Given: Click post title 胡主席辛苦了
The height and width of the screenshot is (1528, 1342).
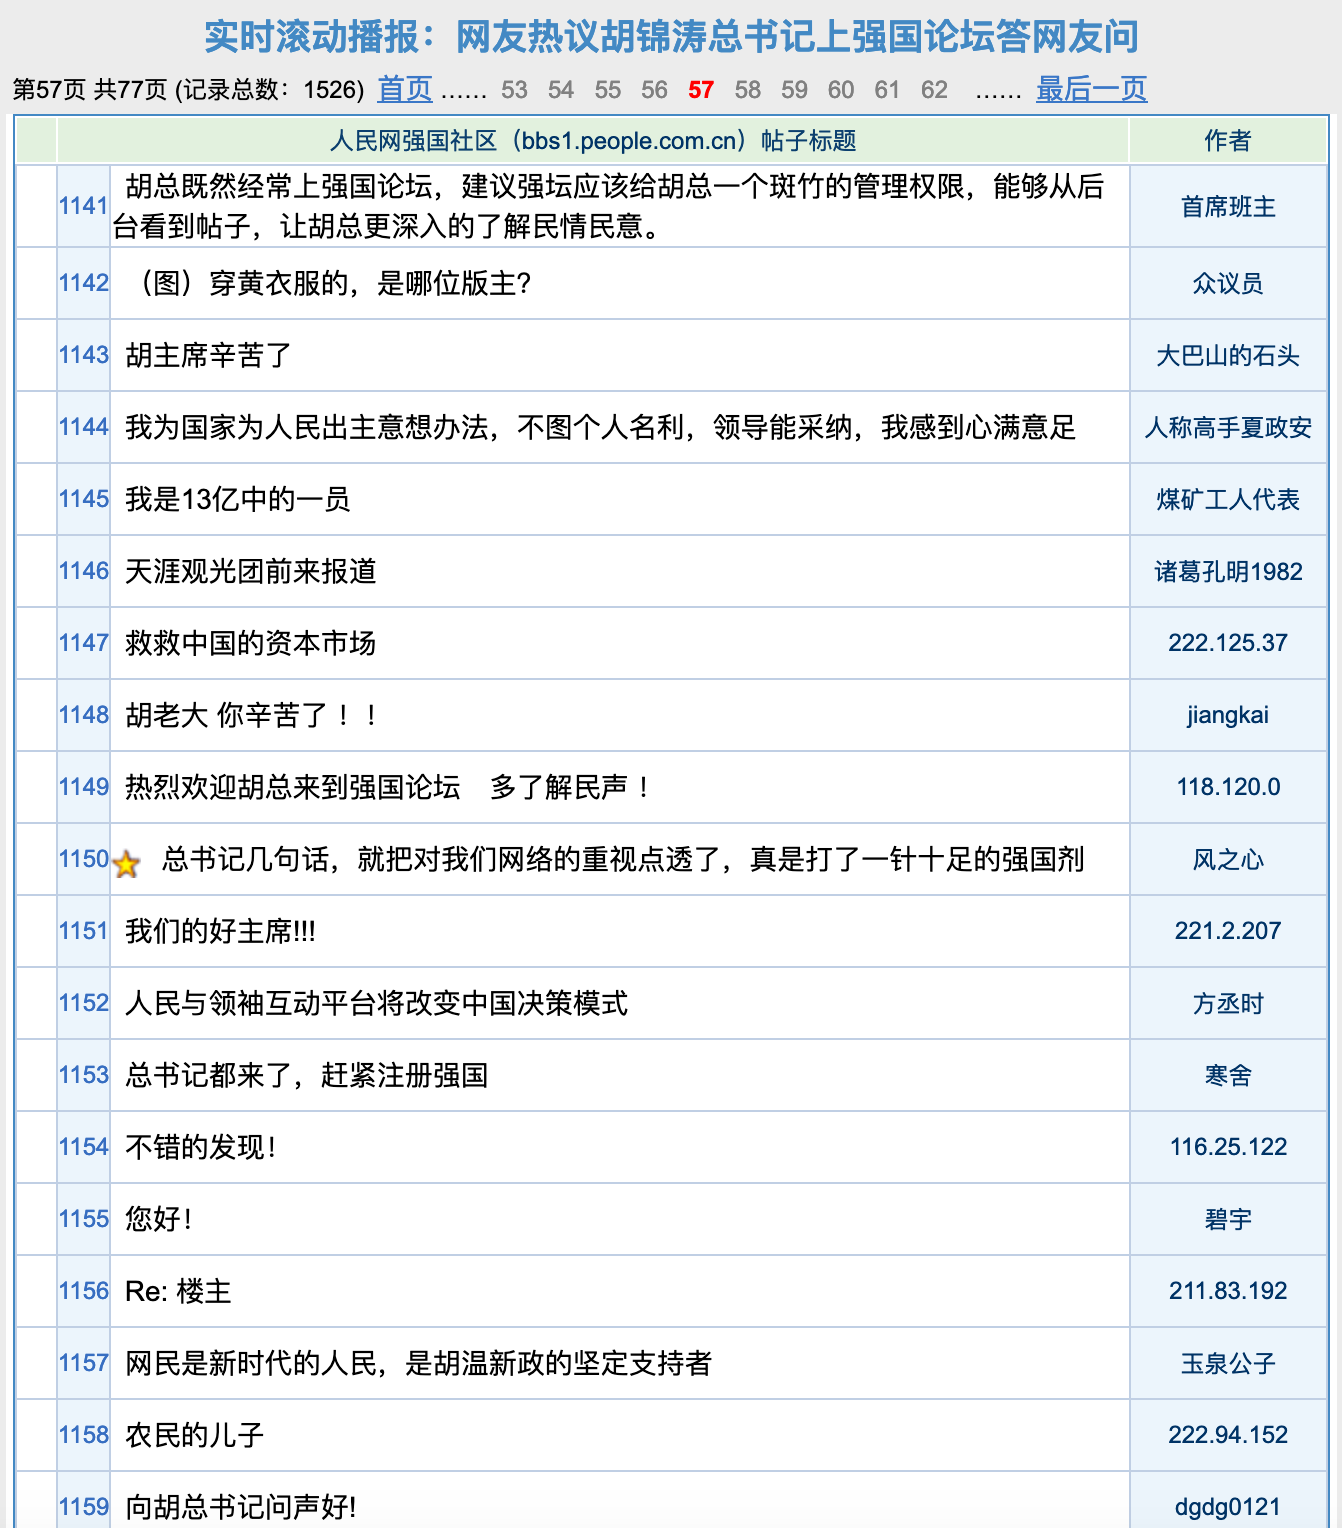Looking at the screenshot, I should (208, 355).
